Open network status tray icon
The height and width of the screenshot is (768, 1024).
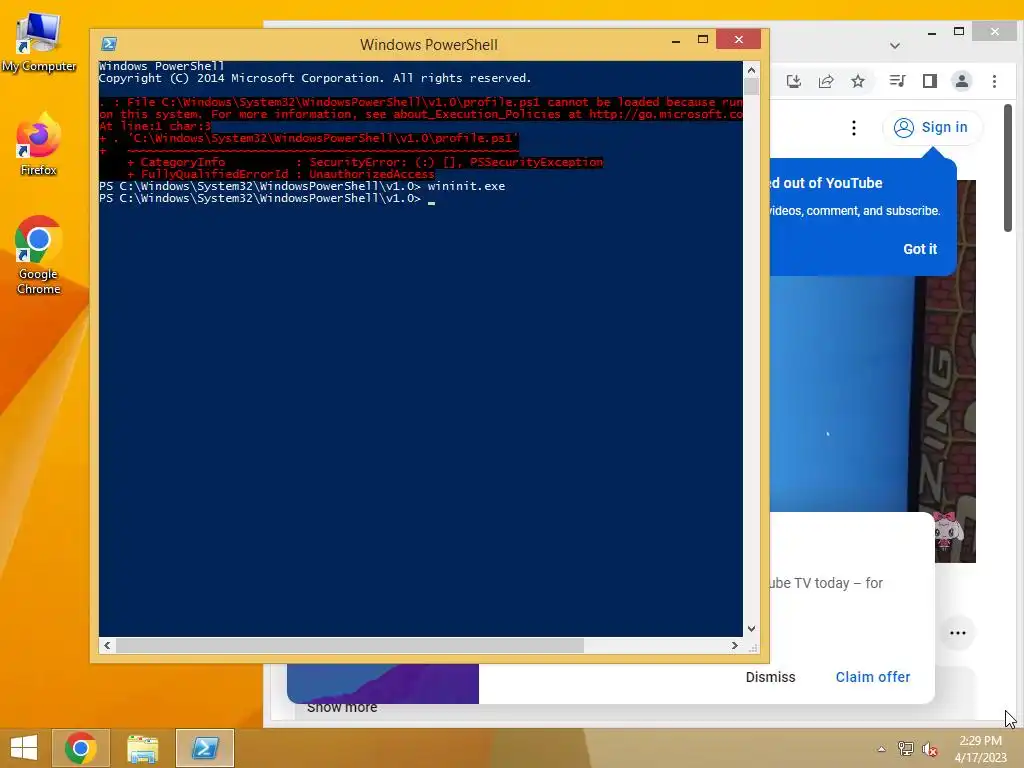click(x=906, y=749)
